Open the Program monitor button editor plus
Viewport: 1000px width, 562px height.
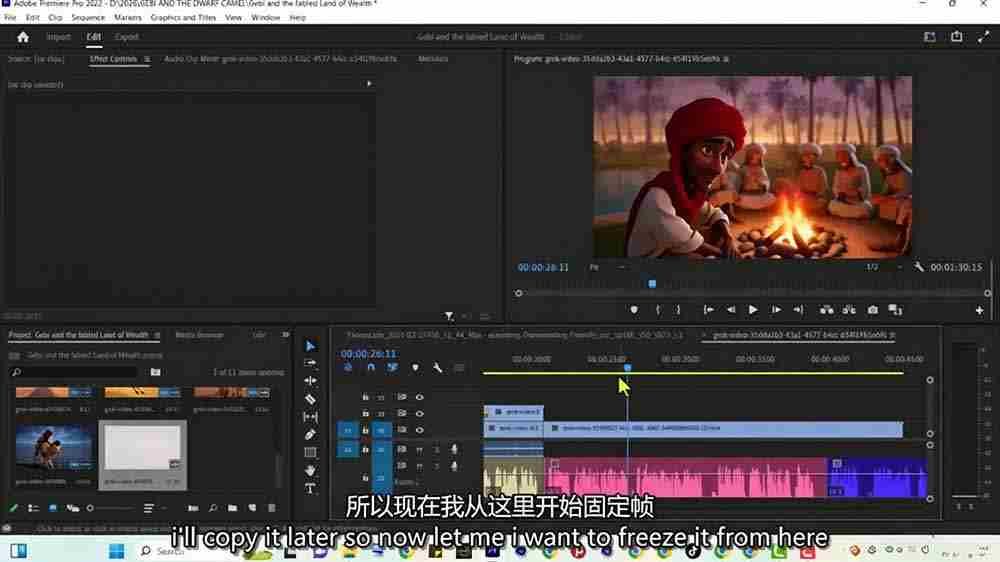[x=980, y=311]
